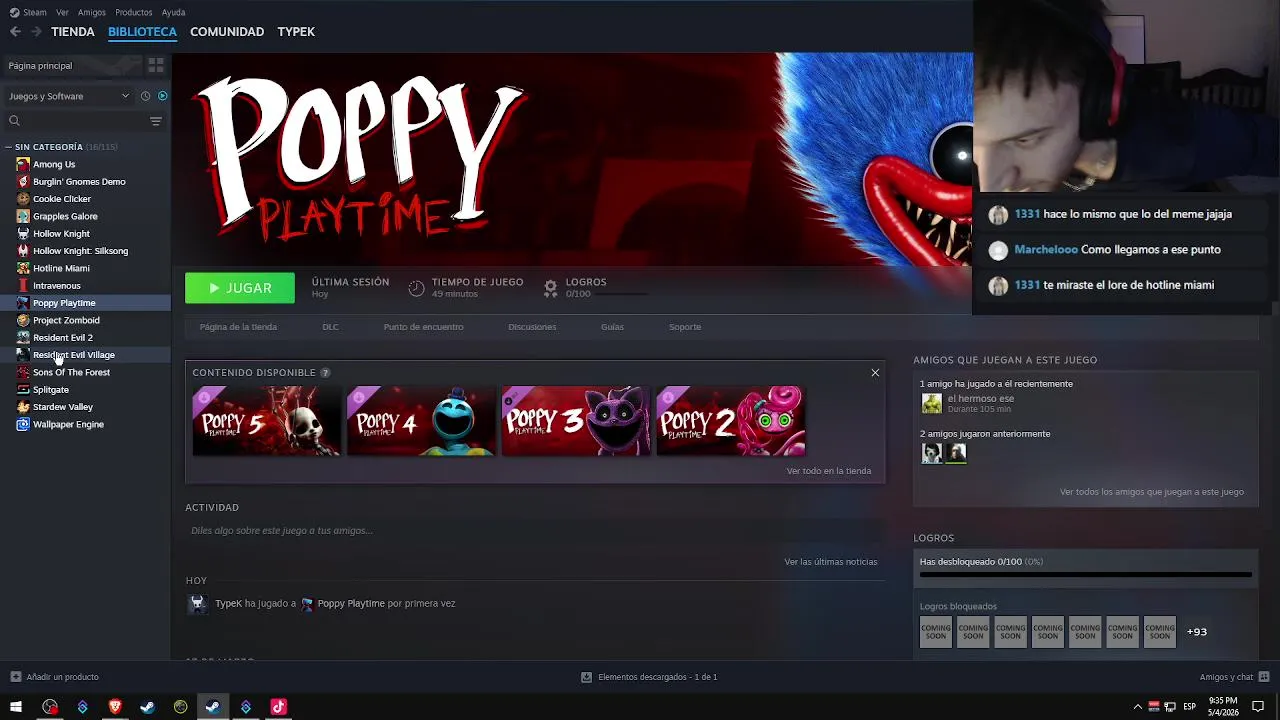Open Amigos y chat
Image resolution: width=1280 pixels, height=720 pixels.
coord(1234,677)
